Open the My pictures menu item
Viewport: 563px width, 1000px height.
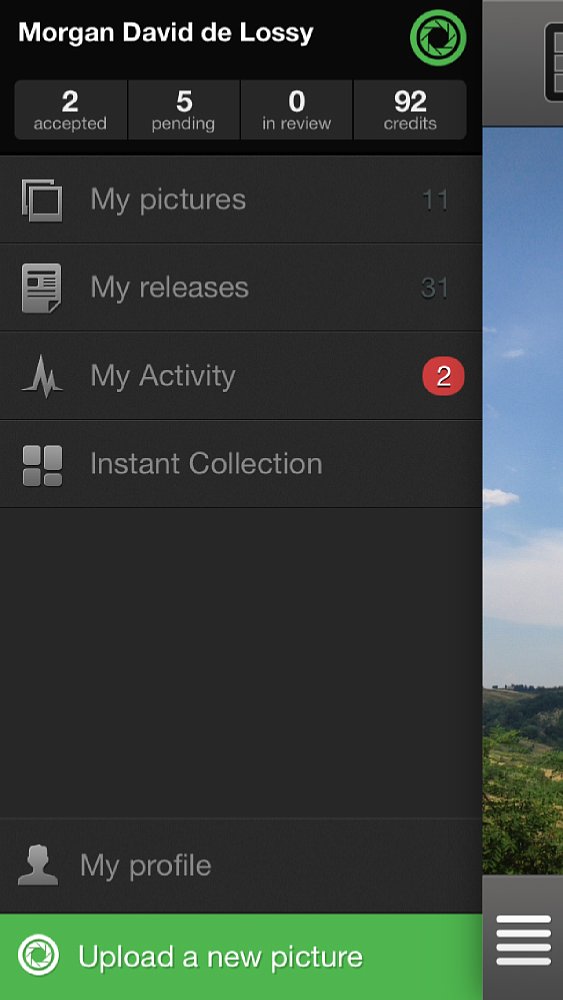pos(241,200)
